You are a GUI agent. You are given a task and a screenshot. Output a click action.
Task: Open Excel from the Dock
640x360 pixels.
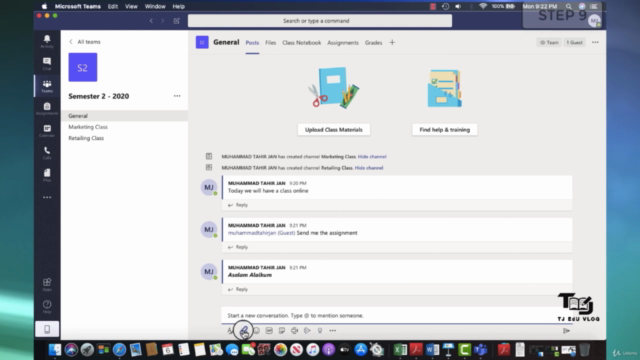click(x=400, y=350)
